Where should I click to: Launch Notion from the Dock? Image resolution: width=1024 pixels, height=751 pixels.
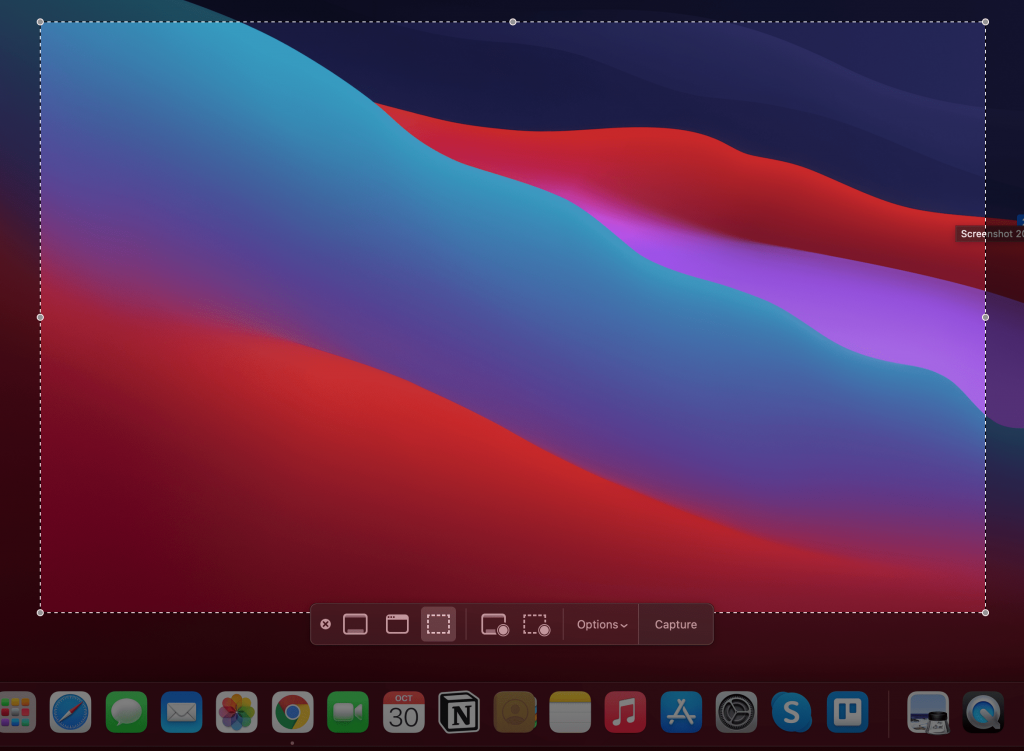(x=459, y=712)
